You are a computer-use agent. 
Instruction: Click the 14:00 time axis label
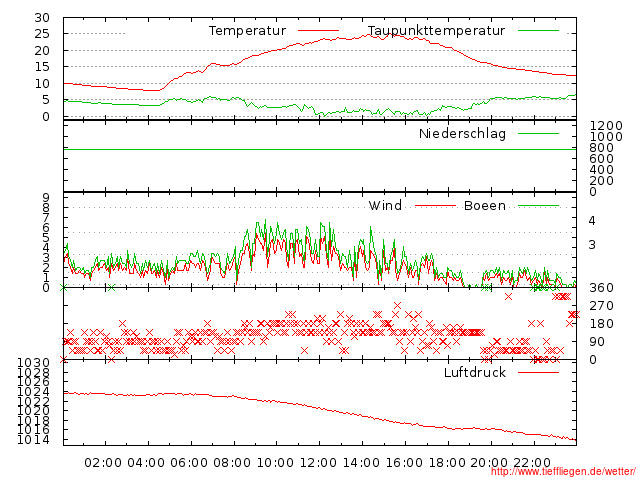pyautogui.click(x=361, y=463)
